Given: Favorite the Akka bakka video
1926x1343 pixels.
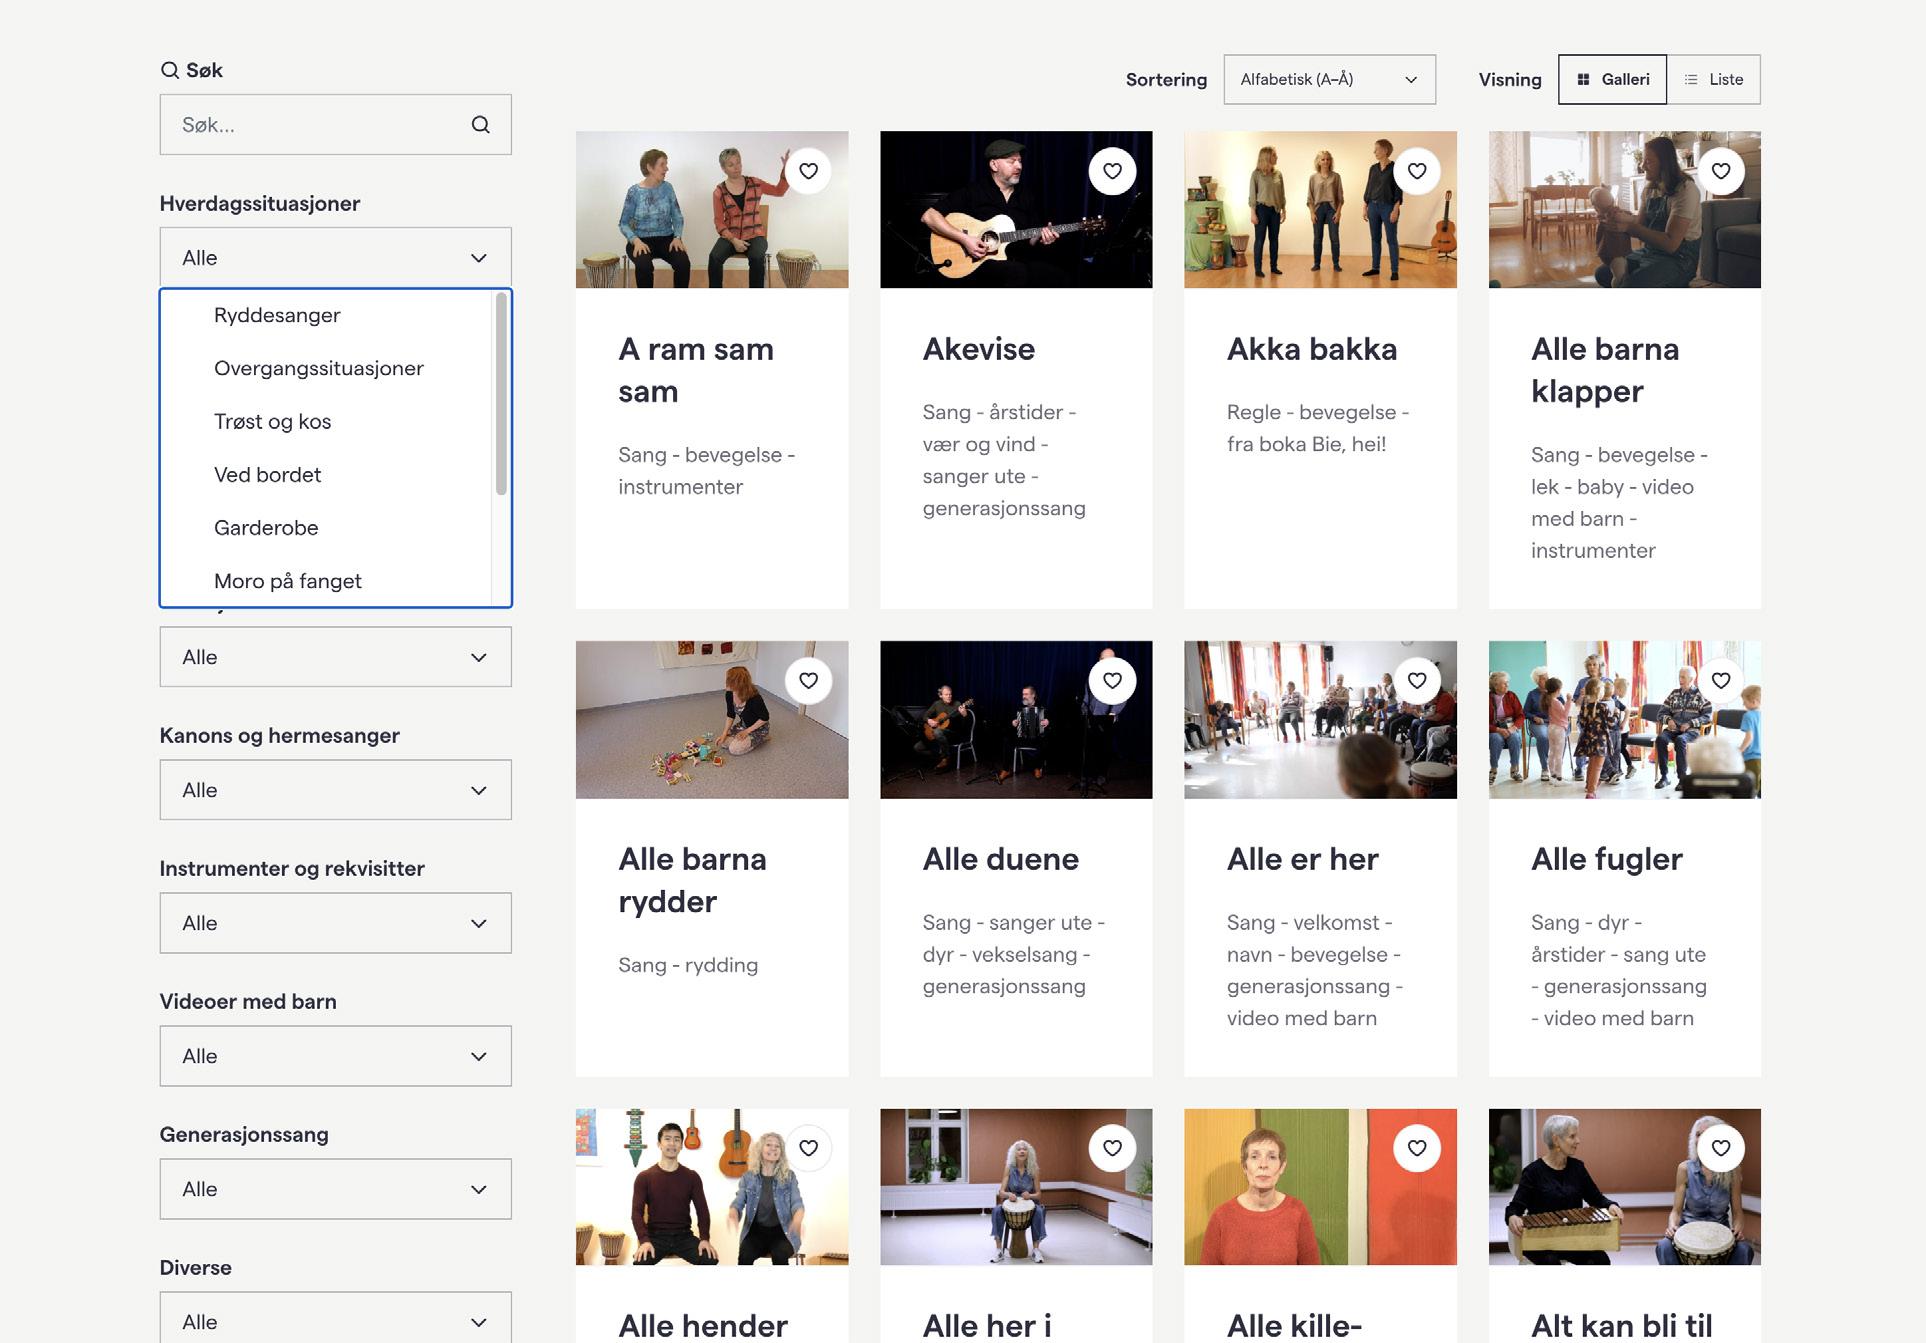Looking at the screenshot, I should coord(1416,171).
